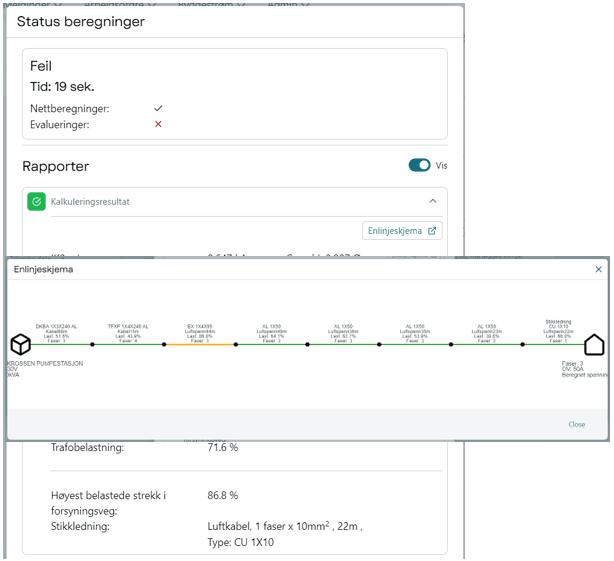Click the node after DKBA 1X3X240 AL cable

click(x=92, y=345)
